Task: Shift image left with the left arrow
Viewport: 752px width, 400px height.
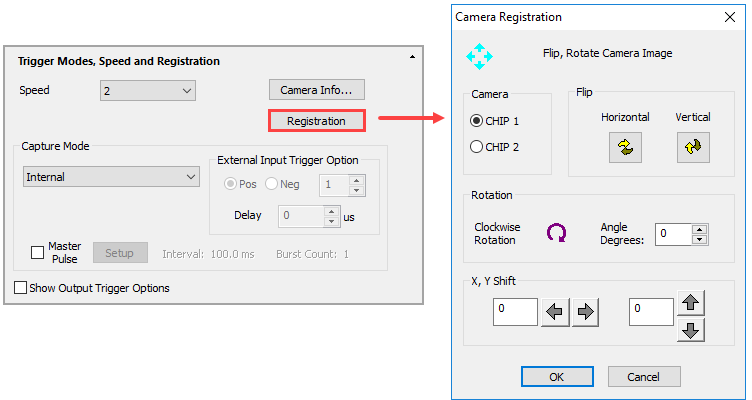Action: click(x=555, y=313)
